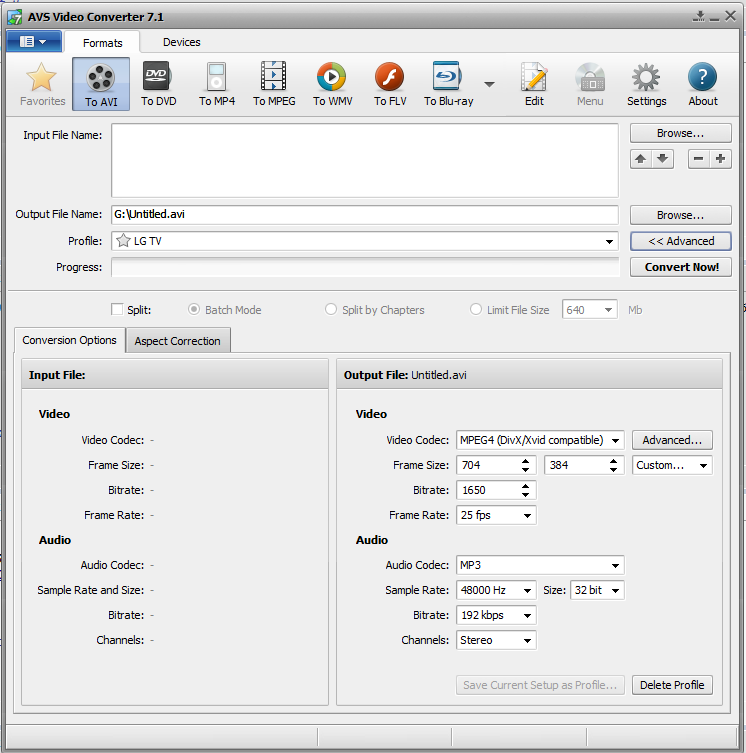Viewport: 746px width, 753px height.
Task: Click the Input File Name list box
Action: pos(365,160)
